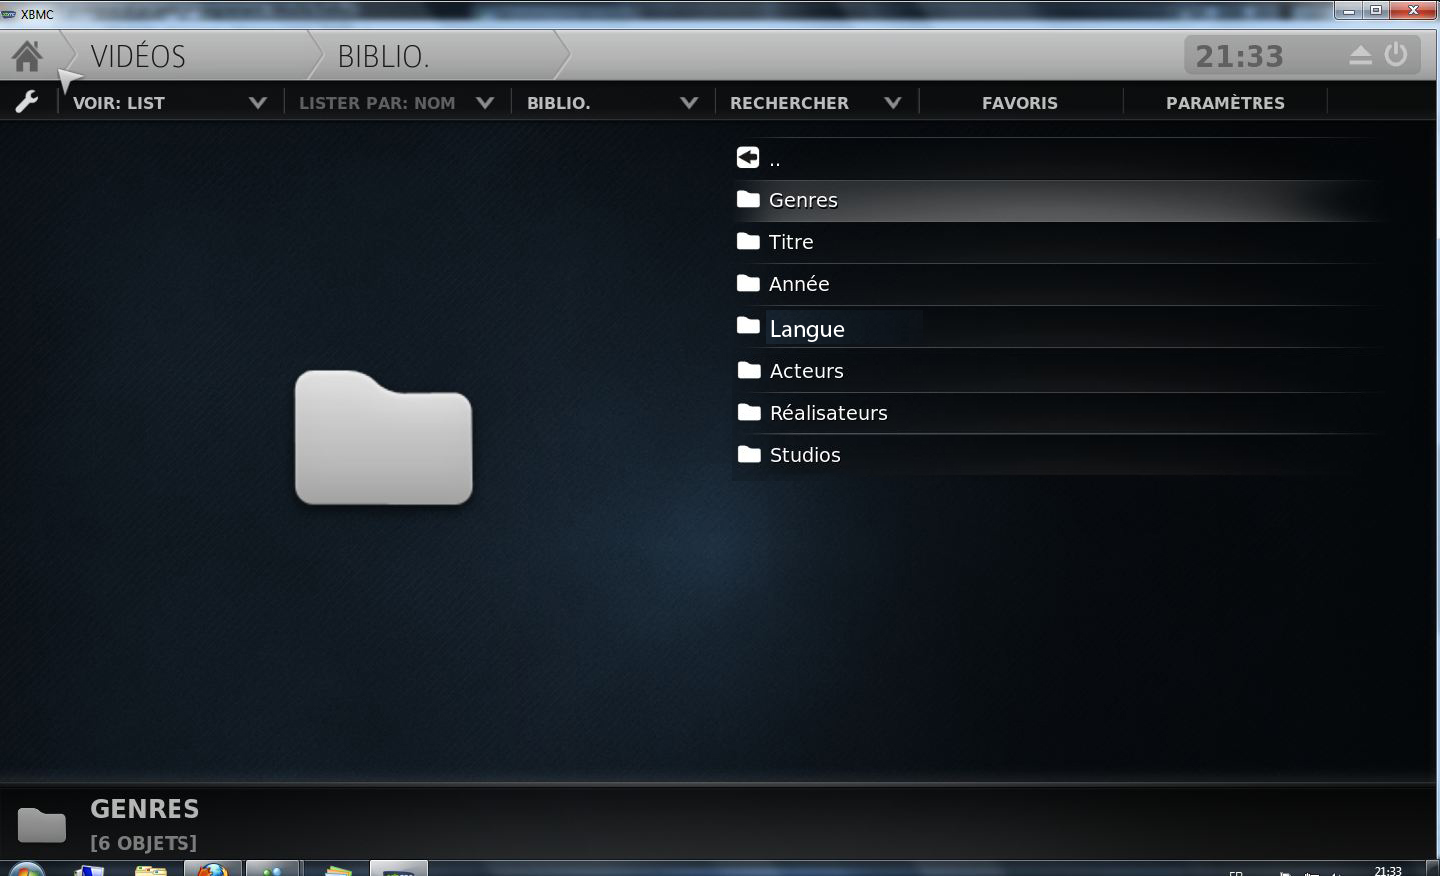Open the Paramètres menu

coord(1225,103)
